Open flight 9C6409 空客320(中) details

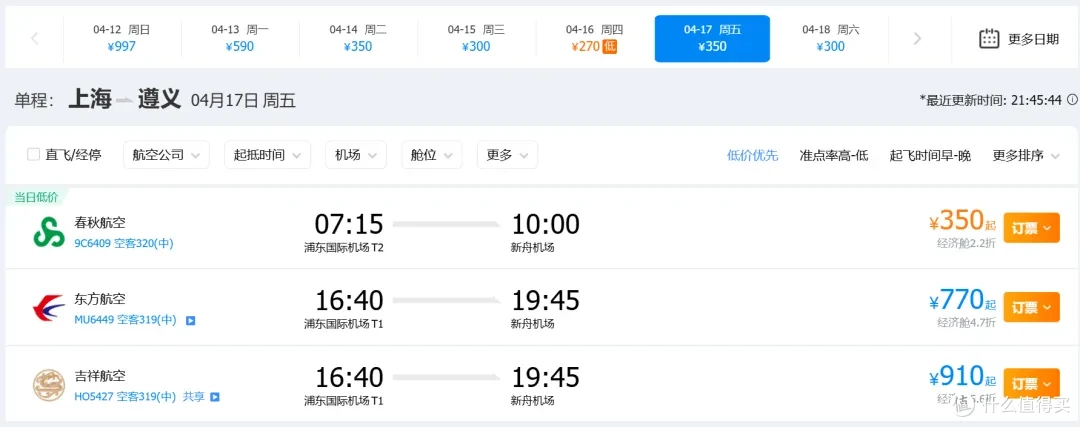click(123, 243)
